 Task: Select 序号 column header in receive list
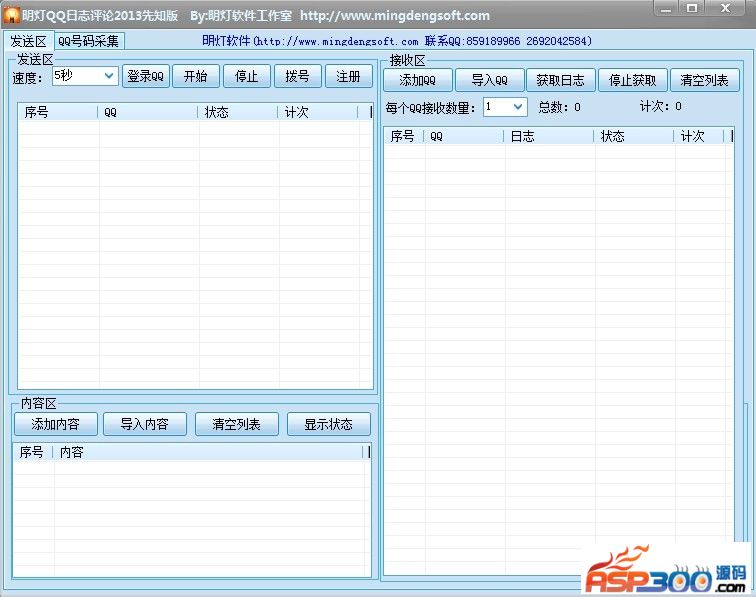click(404, 136)
